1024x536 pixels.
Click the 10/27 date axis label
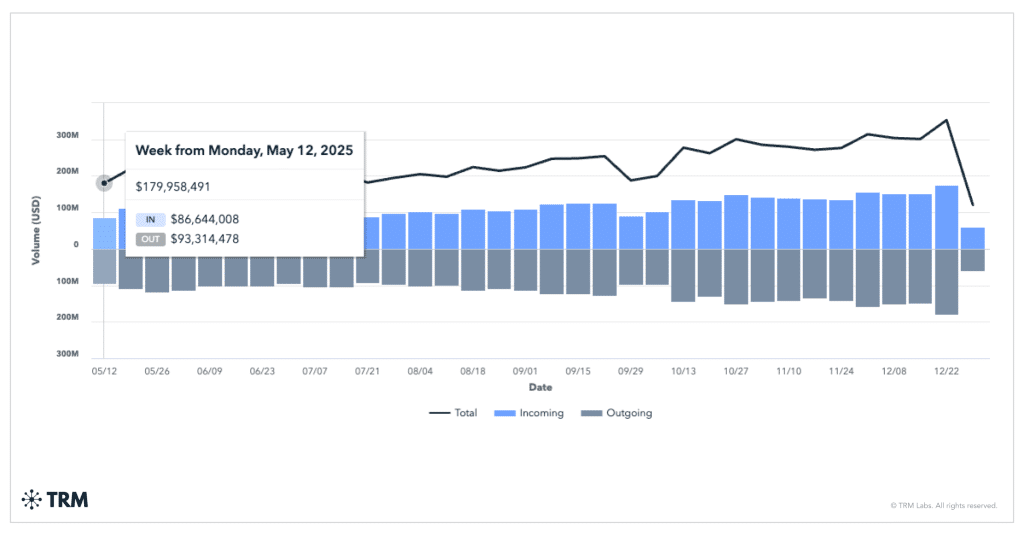click(736, 371)
